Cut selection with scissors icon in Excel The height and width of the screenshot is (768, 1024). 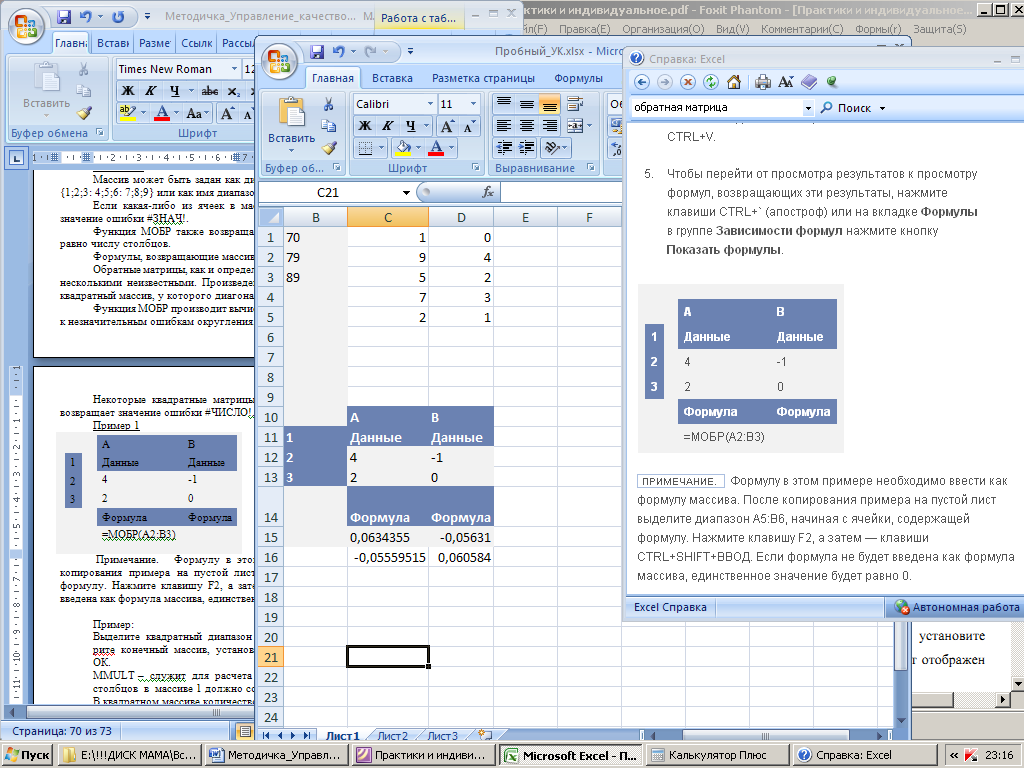[x=328, y=104]
